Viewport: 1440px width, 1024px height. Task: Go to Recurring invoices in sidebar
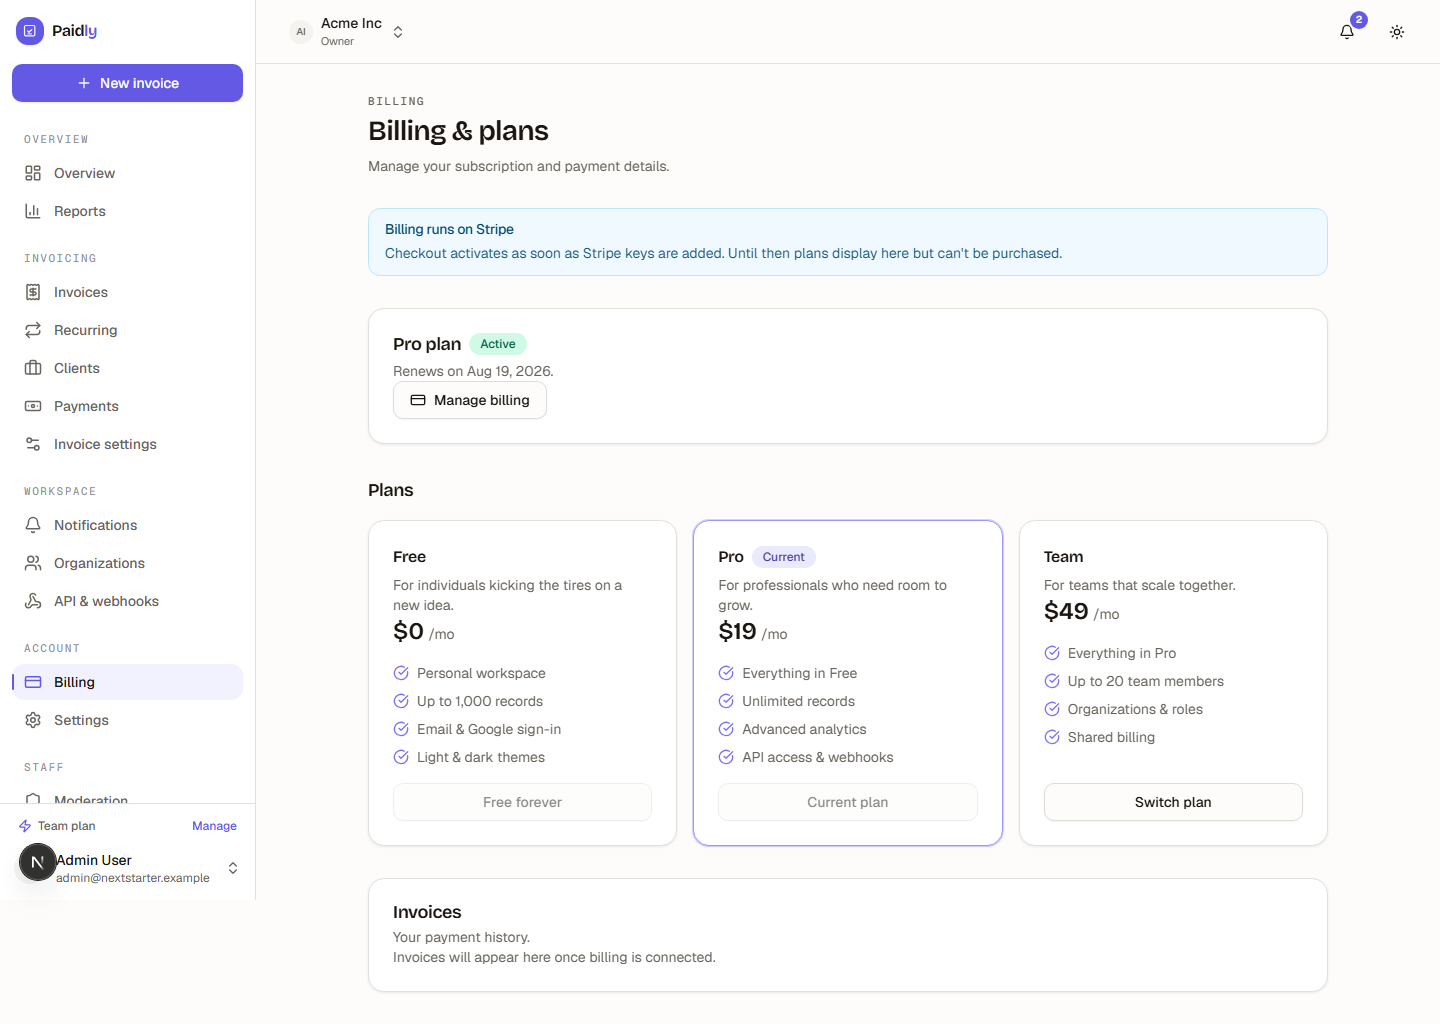(x=127, y=330)
